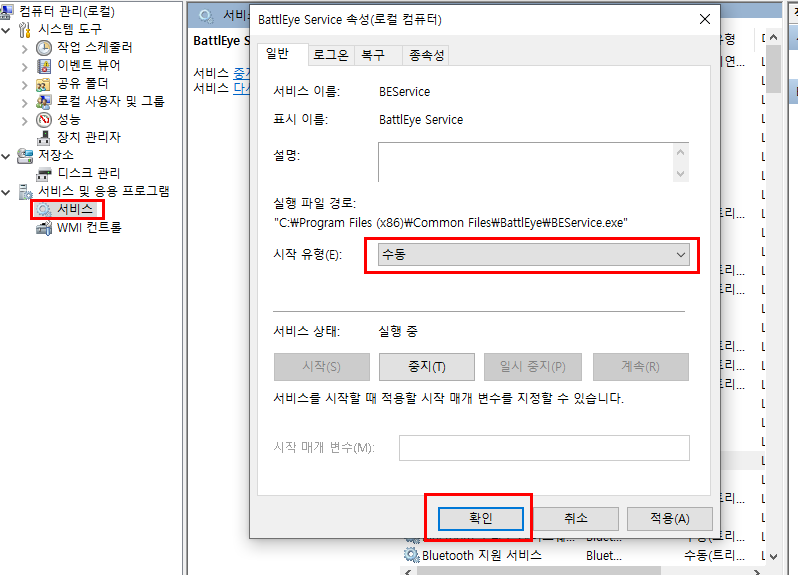
Task: Select the Disk Management (디스크 관리) label
Action: pos(89,173)
